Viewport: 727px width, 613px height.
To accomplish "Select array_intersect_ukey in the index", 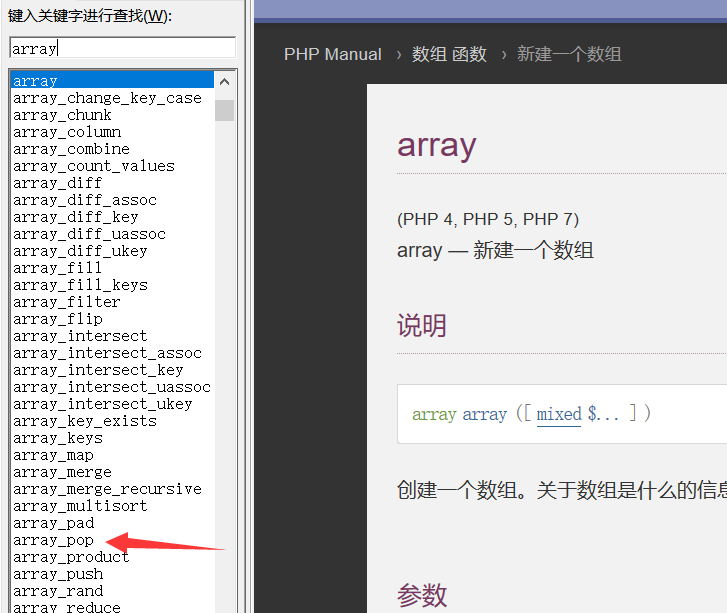I will tap(103, 404).
